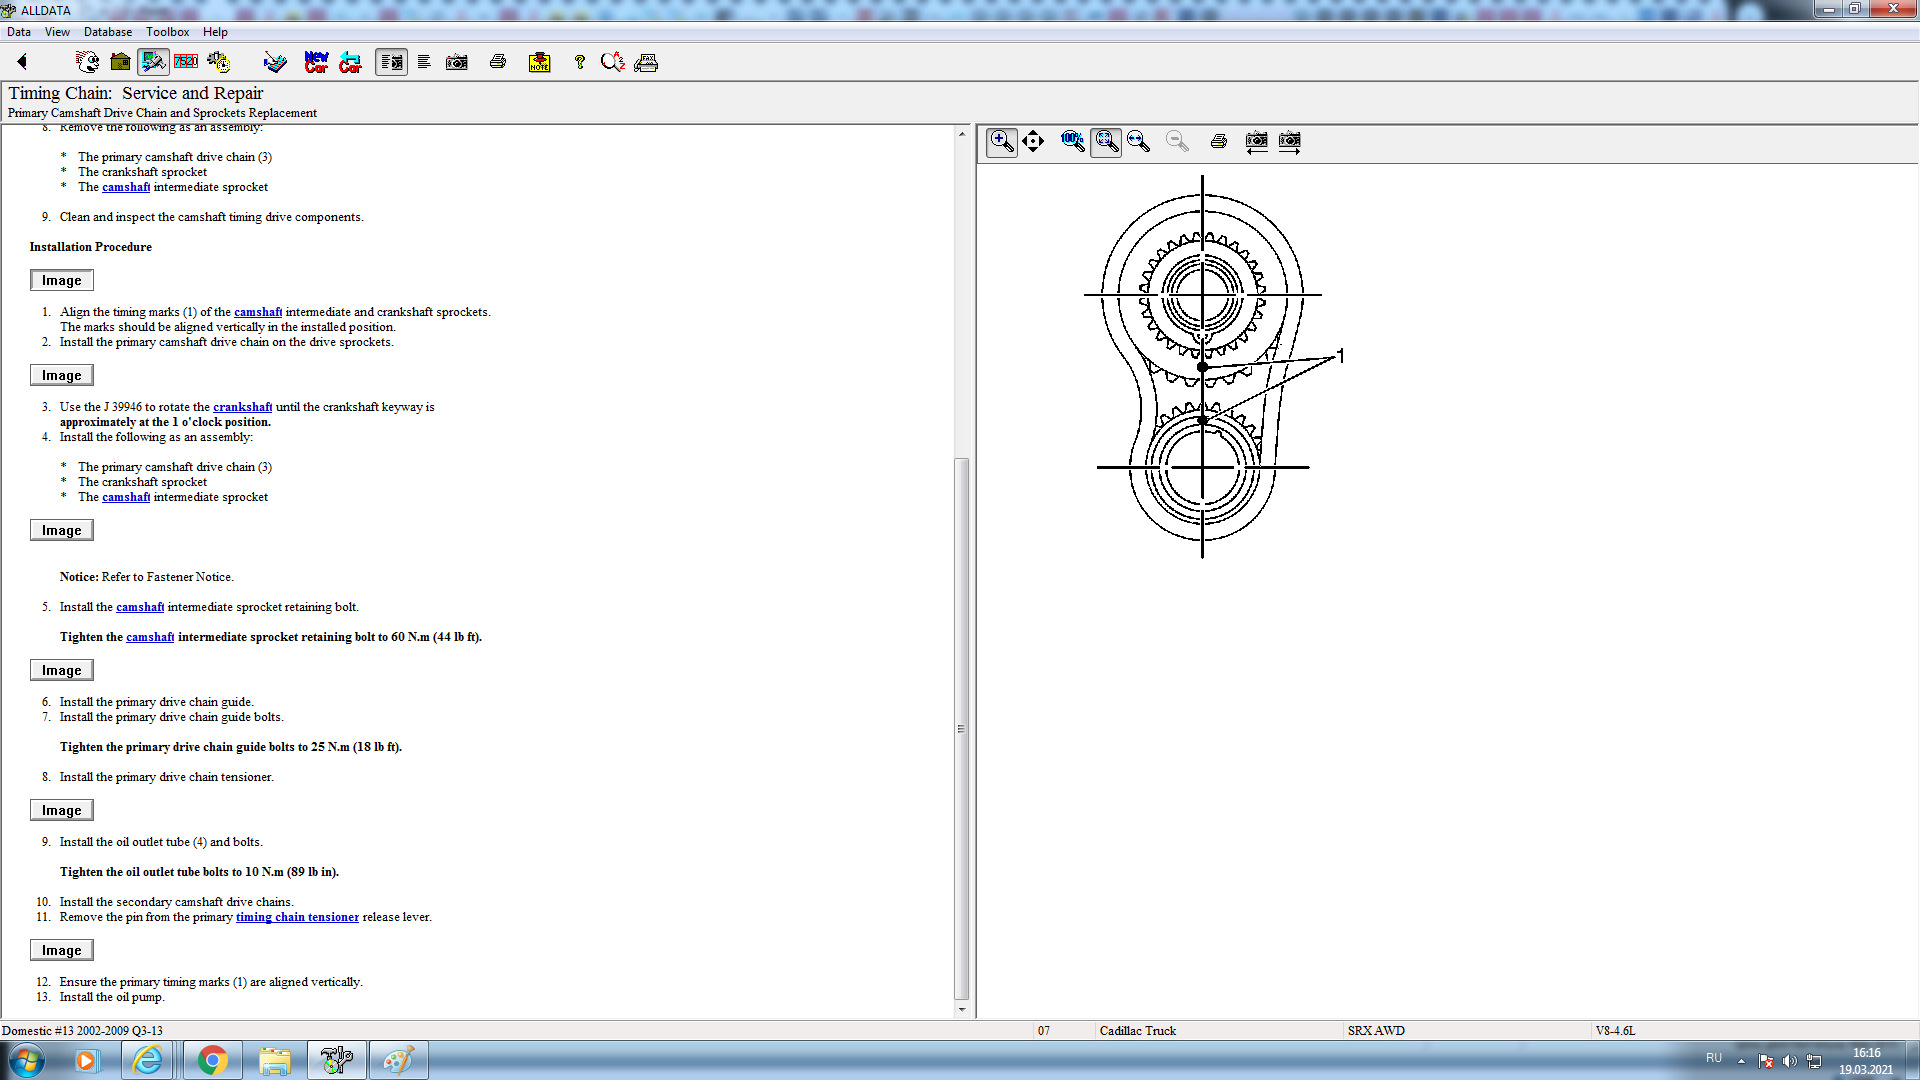1920x1080 pixels.
Task: Open Google Chrome from the taskbar
Action: coord(212,1060)
